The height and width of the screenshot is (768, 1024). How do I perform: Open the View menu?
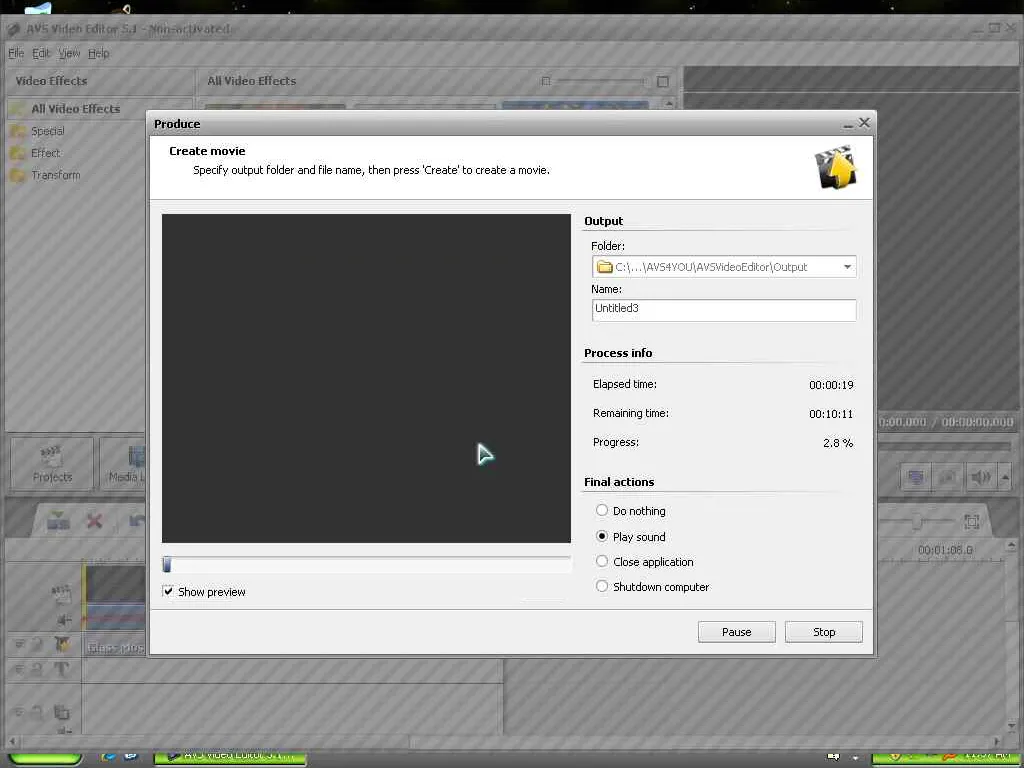pyautogui.click(x=69, y=54)
